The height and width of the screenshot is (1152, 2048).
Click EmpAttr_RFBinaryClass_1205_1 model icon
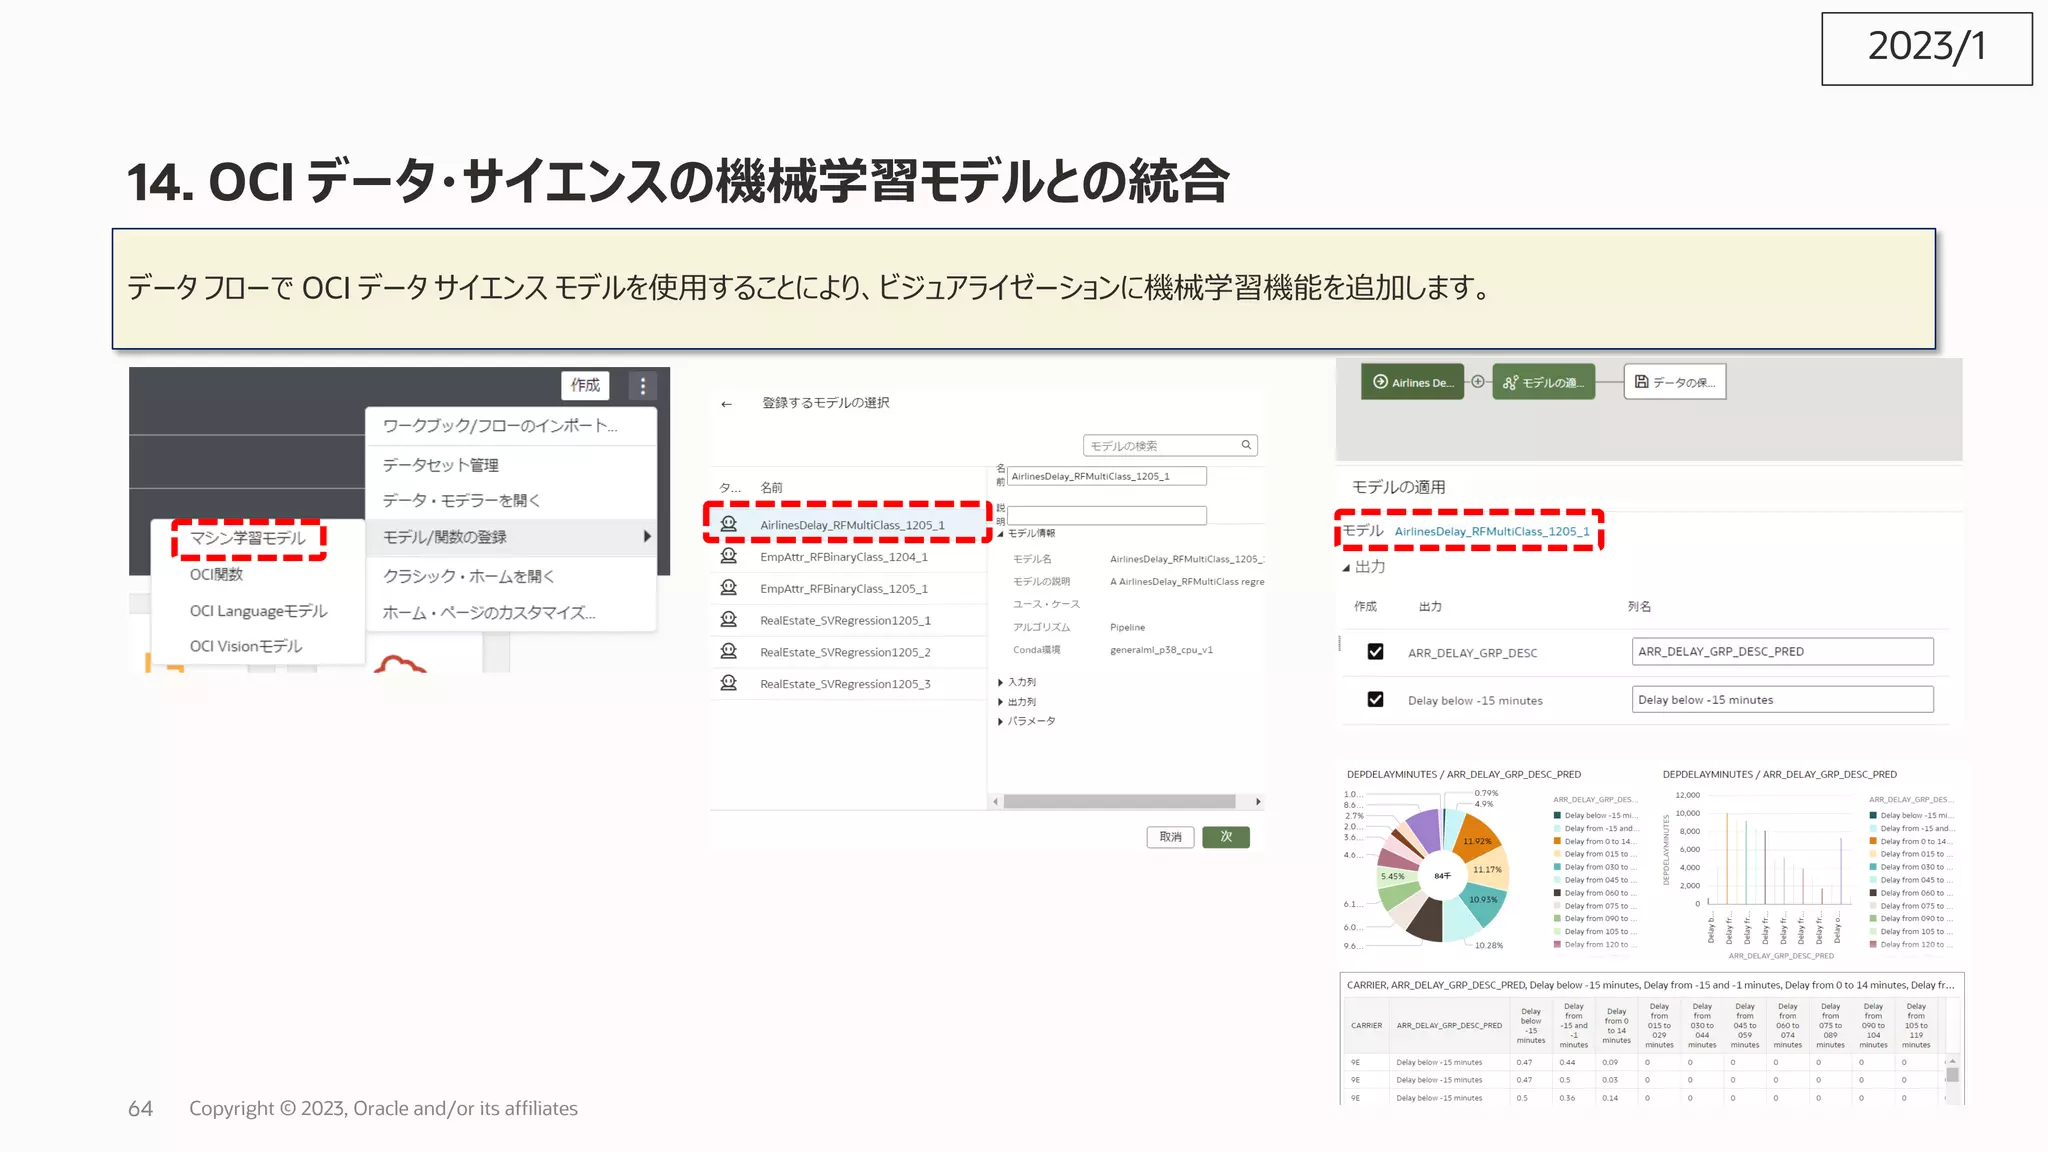(729, 588)
